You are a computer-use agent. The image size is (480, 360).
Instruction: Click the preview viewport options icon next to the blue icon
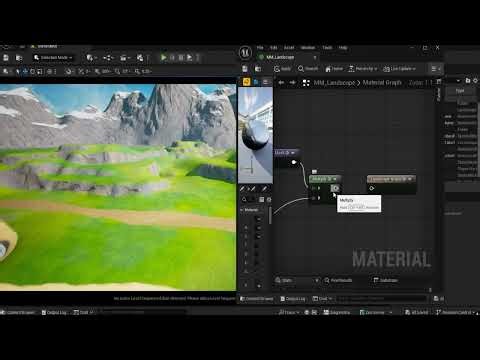click(265, 82)
